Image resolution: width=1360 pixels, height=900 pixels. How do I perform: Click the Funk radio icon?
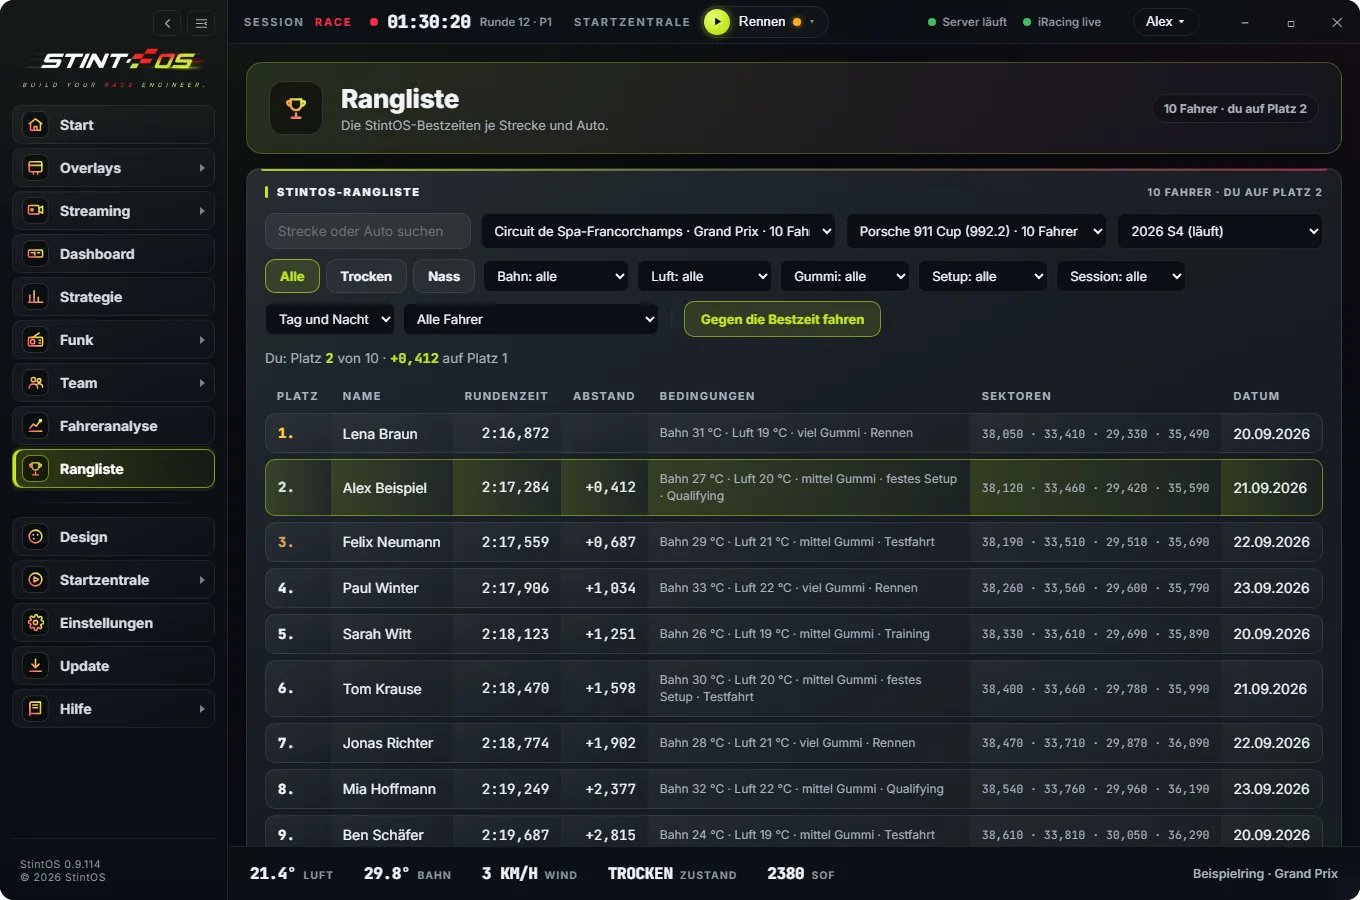(36, 340)
